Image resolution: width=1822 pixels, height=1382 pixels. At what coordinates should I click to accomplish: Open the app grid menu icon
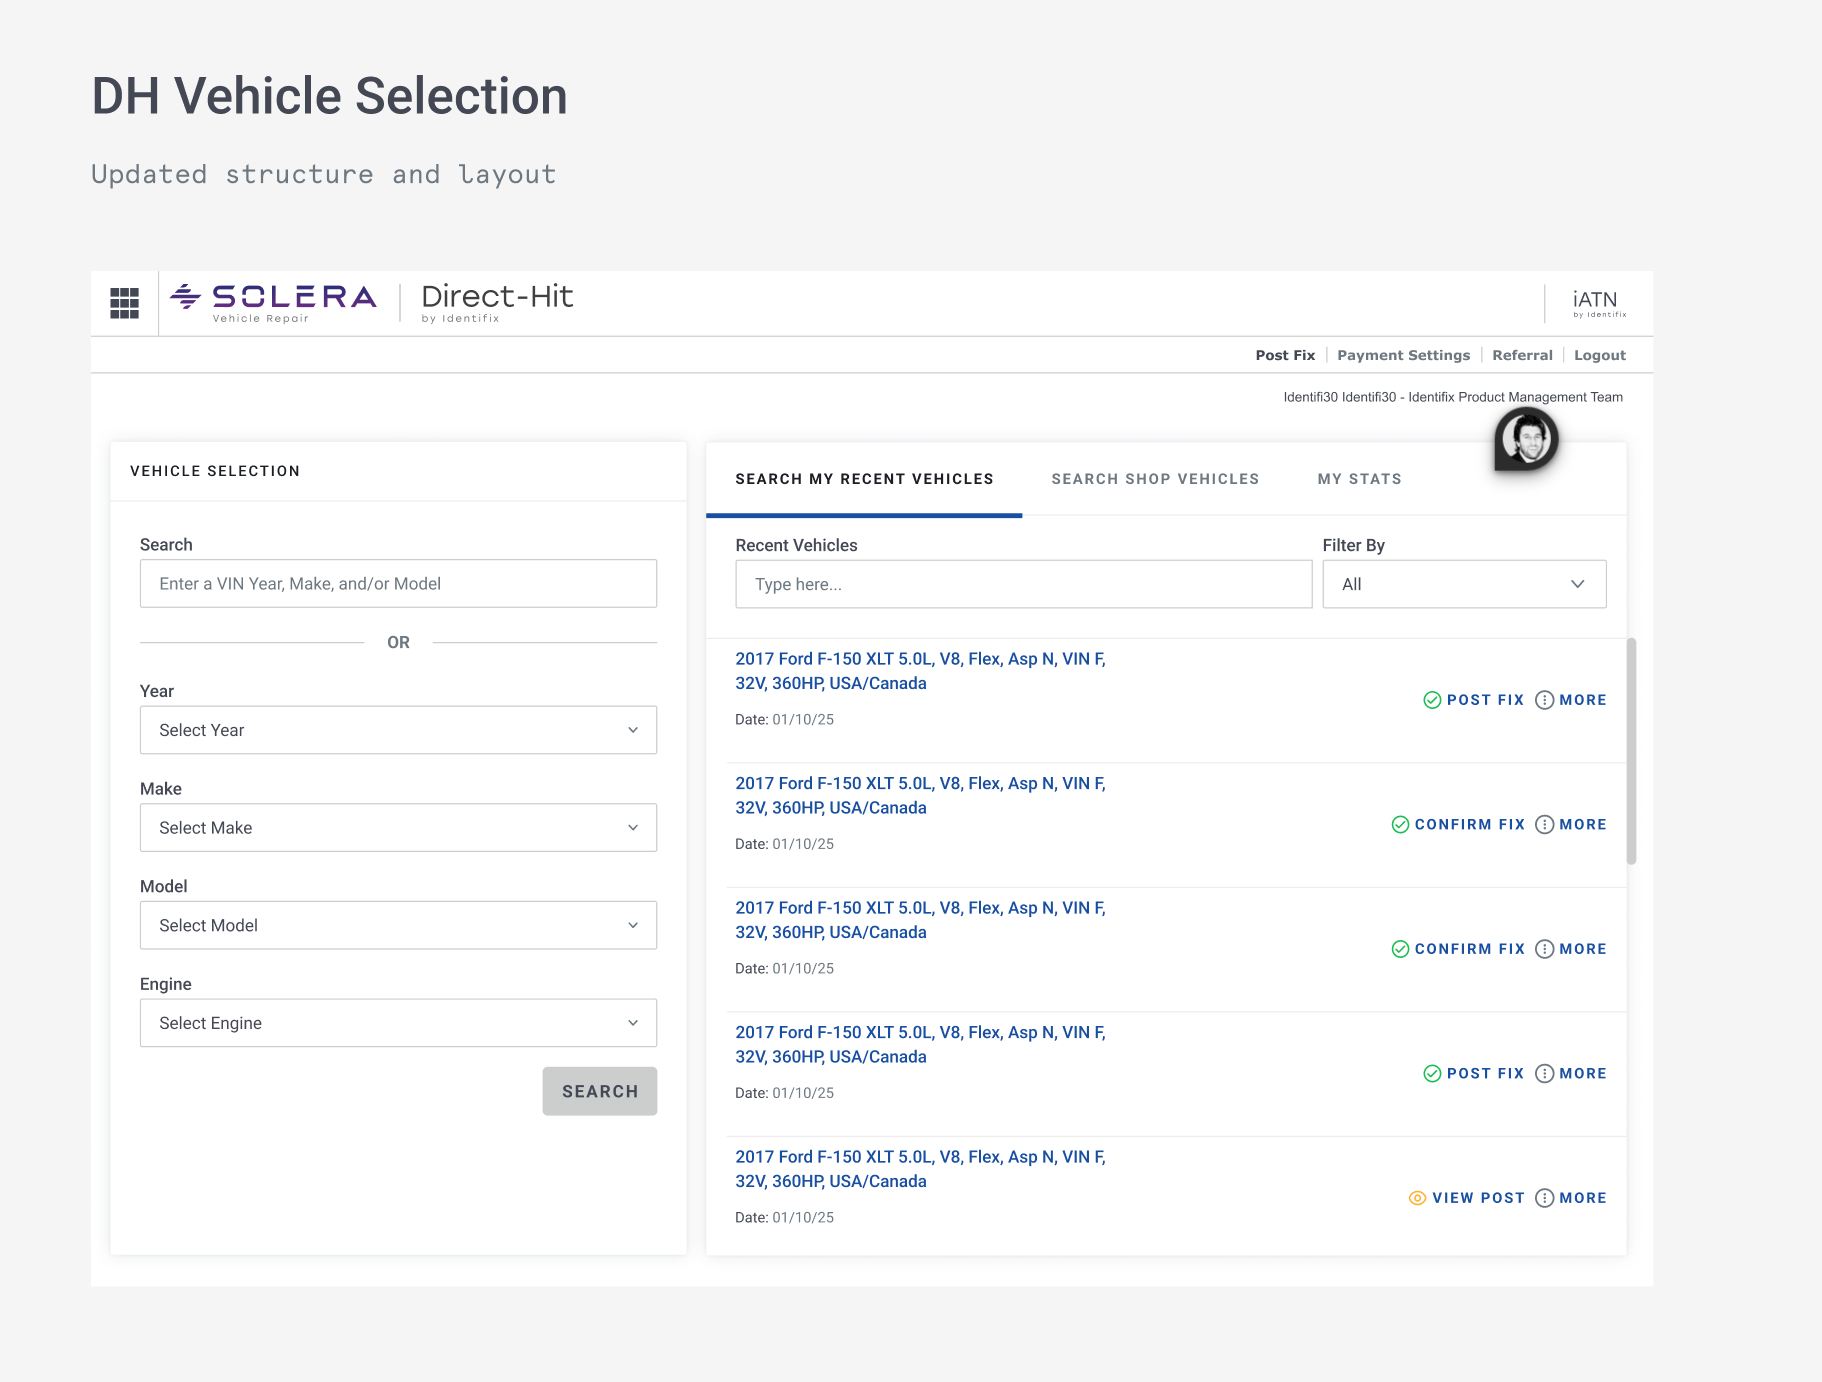coord(124,303)
